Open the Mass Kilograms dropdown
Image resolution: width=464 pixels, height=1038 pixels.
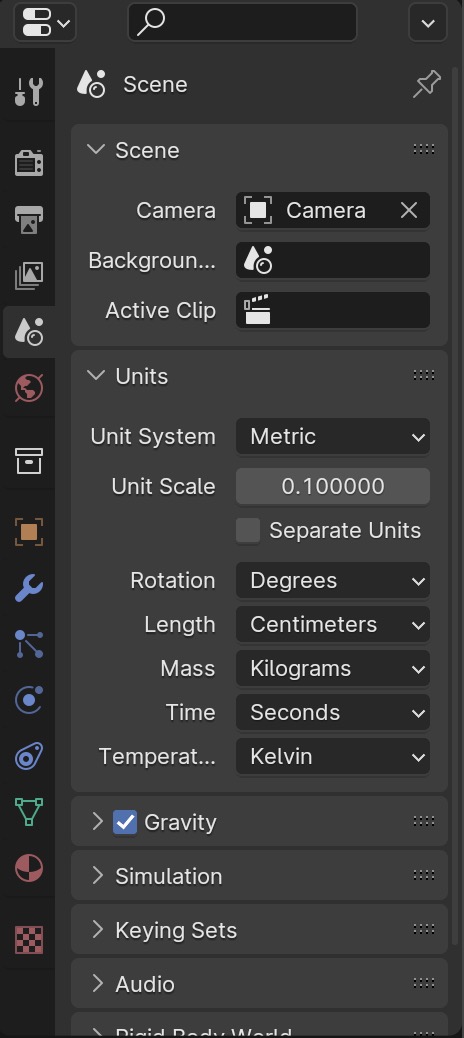[333, 669]
